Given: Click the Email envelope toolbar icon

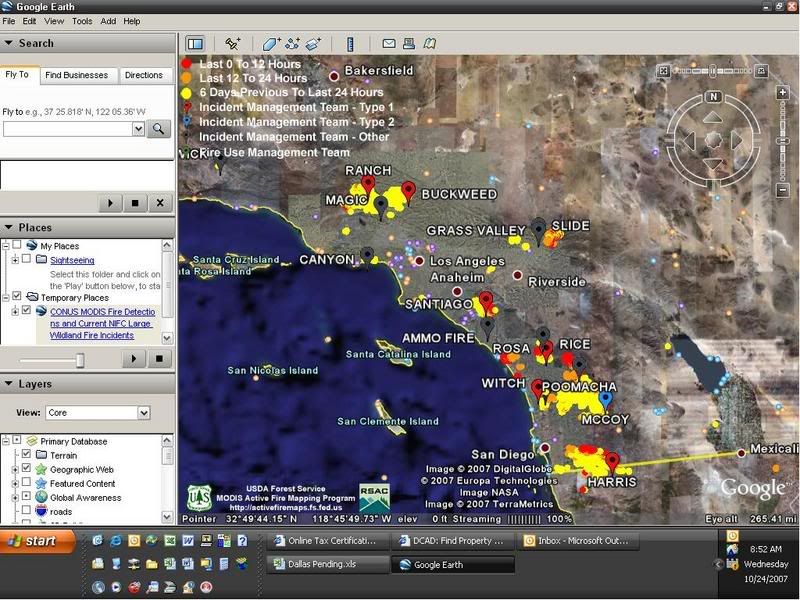Looking at the screenshot, I should tap(389, 44).
